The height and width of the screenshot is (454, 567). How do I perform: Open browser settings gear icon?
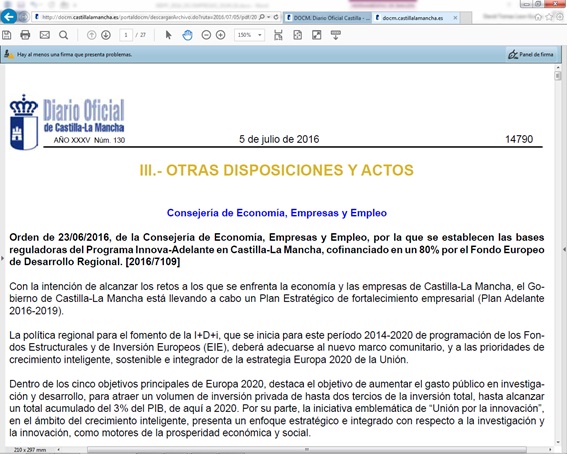click(560, 17)
